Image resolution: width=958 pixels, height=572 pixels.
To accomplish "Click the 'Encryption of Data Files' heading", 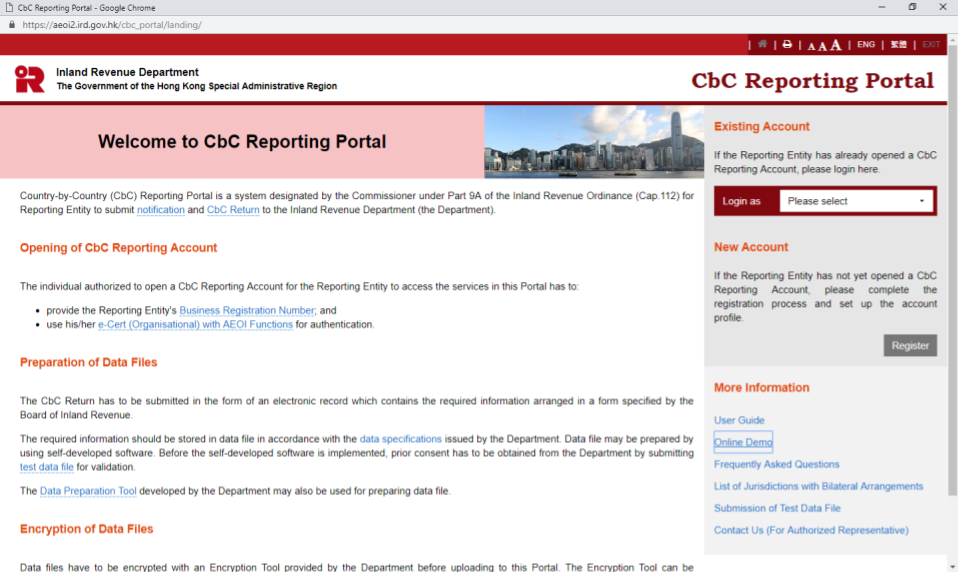I will pos(87,529).
